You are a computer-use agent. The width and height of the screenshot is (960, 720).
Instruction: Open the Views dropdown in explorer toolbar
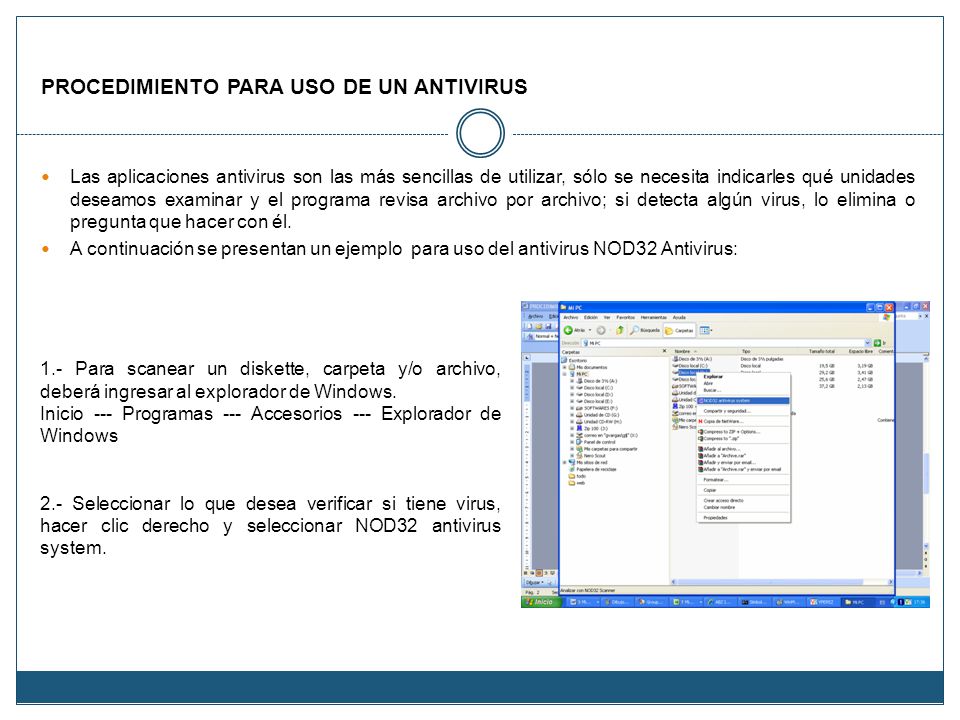pos(705,330)
